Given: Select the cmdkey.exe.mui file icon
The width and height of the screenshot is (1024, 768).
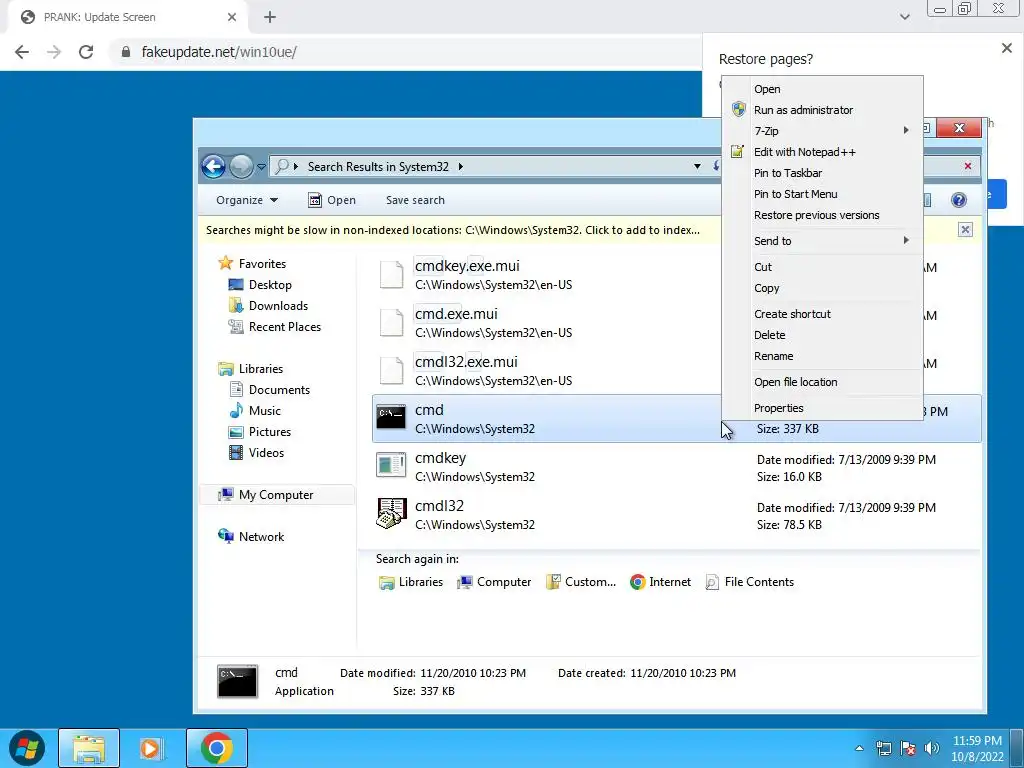Looking at the screenshot, I should point(391,274).
